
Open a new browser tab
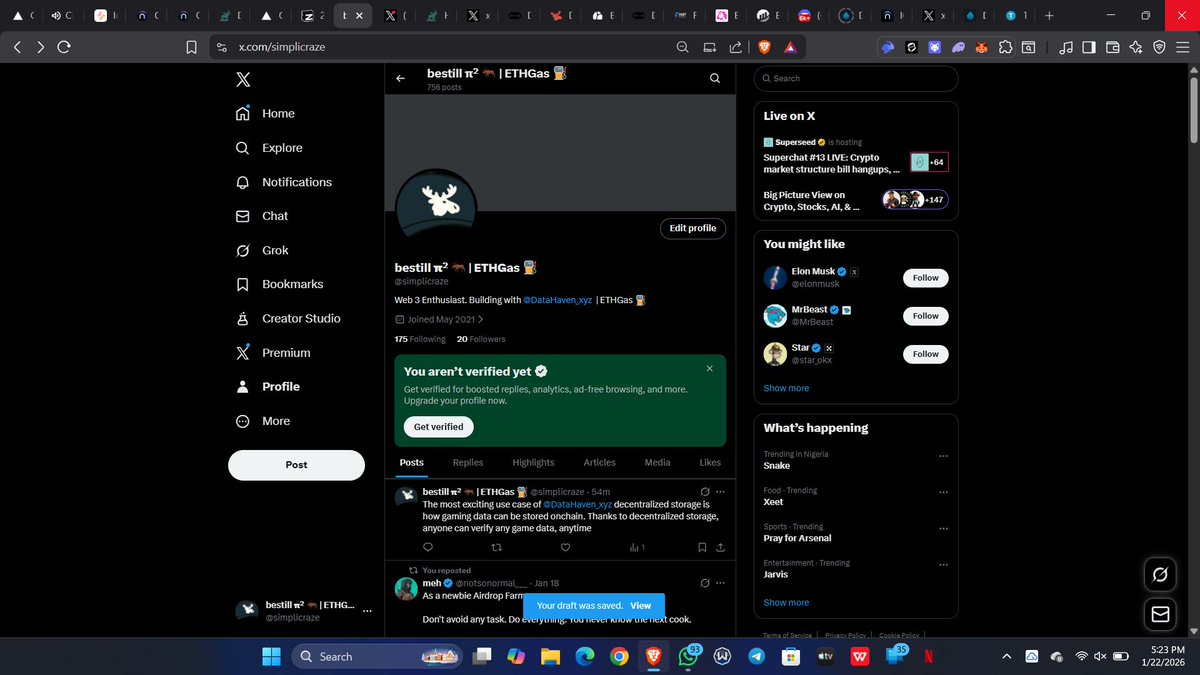(1048, 16)
